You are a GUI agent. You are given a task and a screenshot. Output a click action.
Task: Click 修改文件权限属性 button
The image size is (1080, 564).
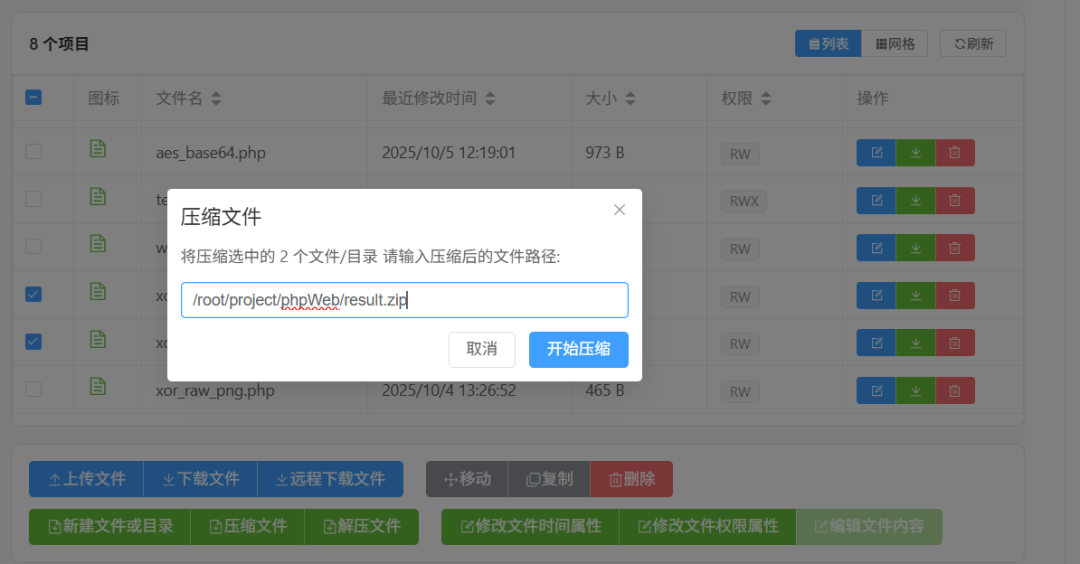(x=707, y=527)
